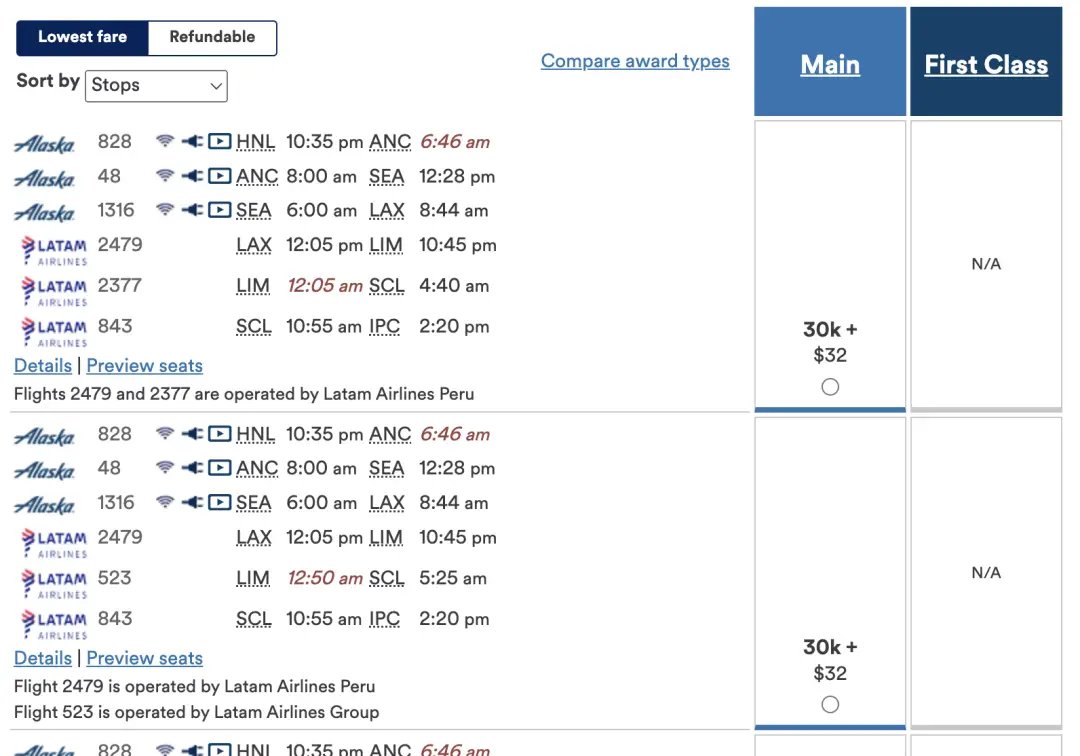
Task: Click the Wi-Fi icon for flight 828 to ANC in the first itinerary
Action: [165, 142]
